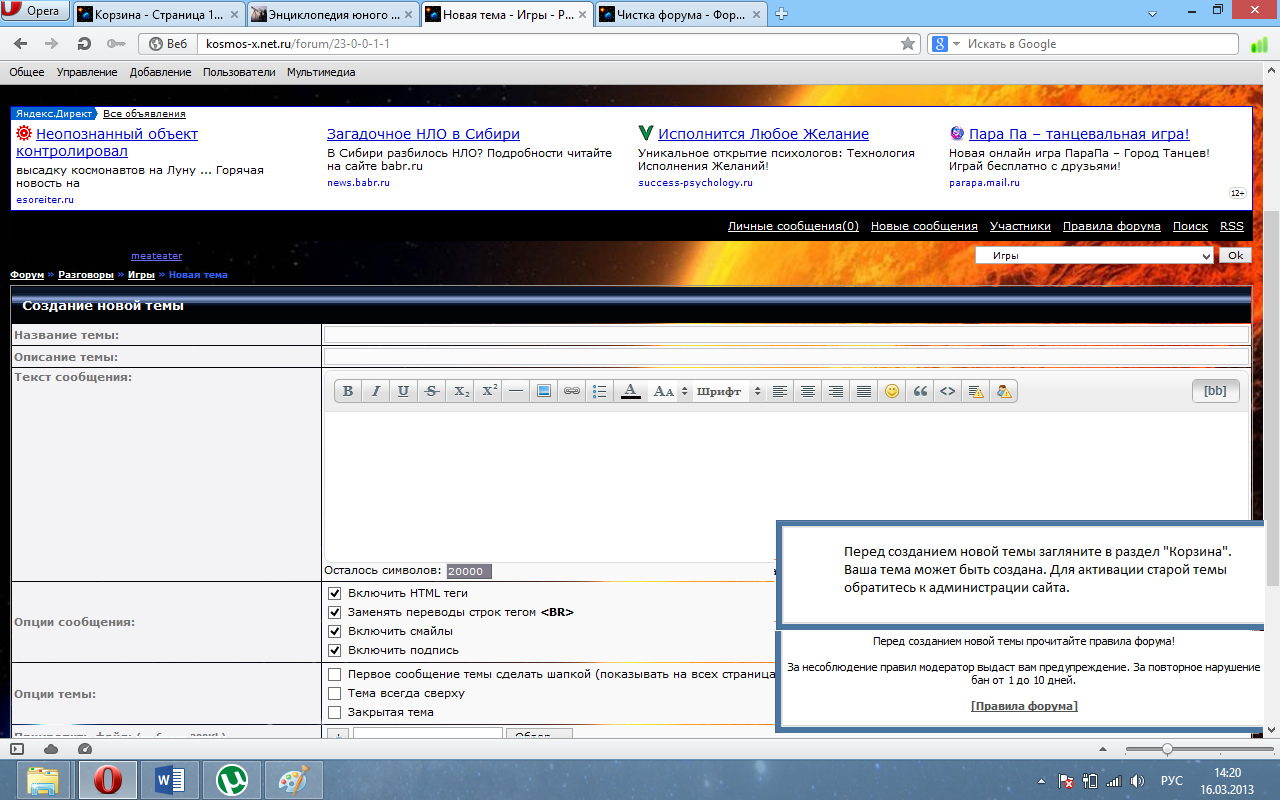Check 'Тема всегда сверху' option
The width and height of the screenshot is (1280, 800).
pyautogui.click(x=335, y=693)
